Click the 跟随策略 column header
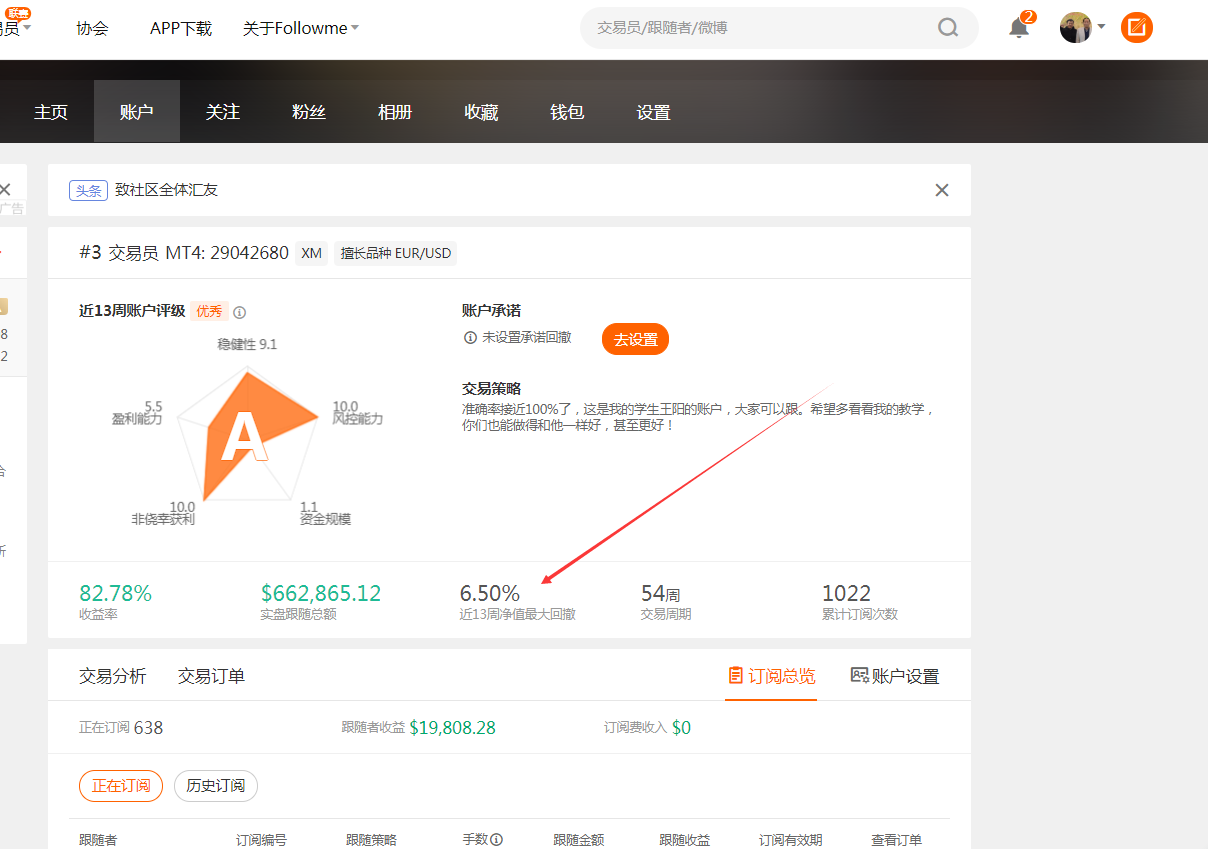Image resolution: width=1208 pixels, height=849 pixels. (x=372, y=840)
